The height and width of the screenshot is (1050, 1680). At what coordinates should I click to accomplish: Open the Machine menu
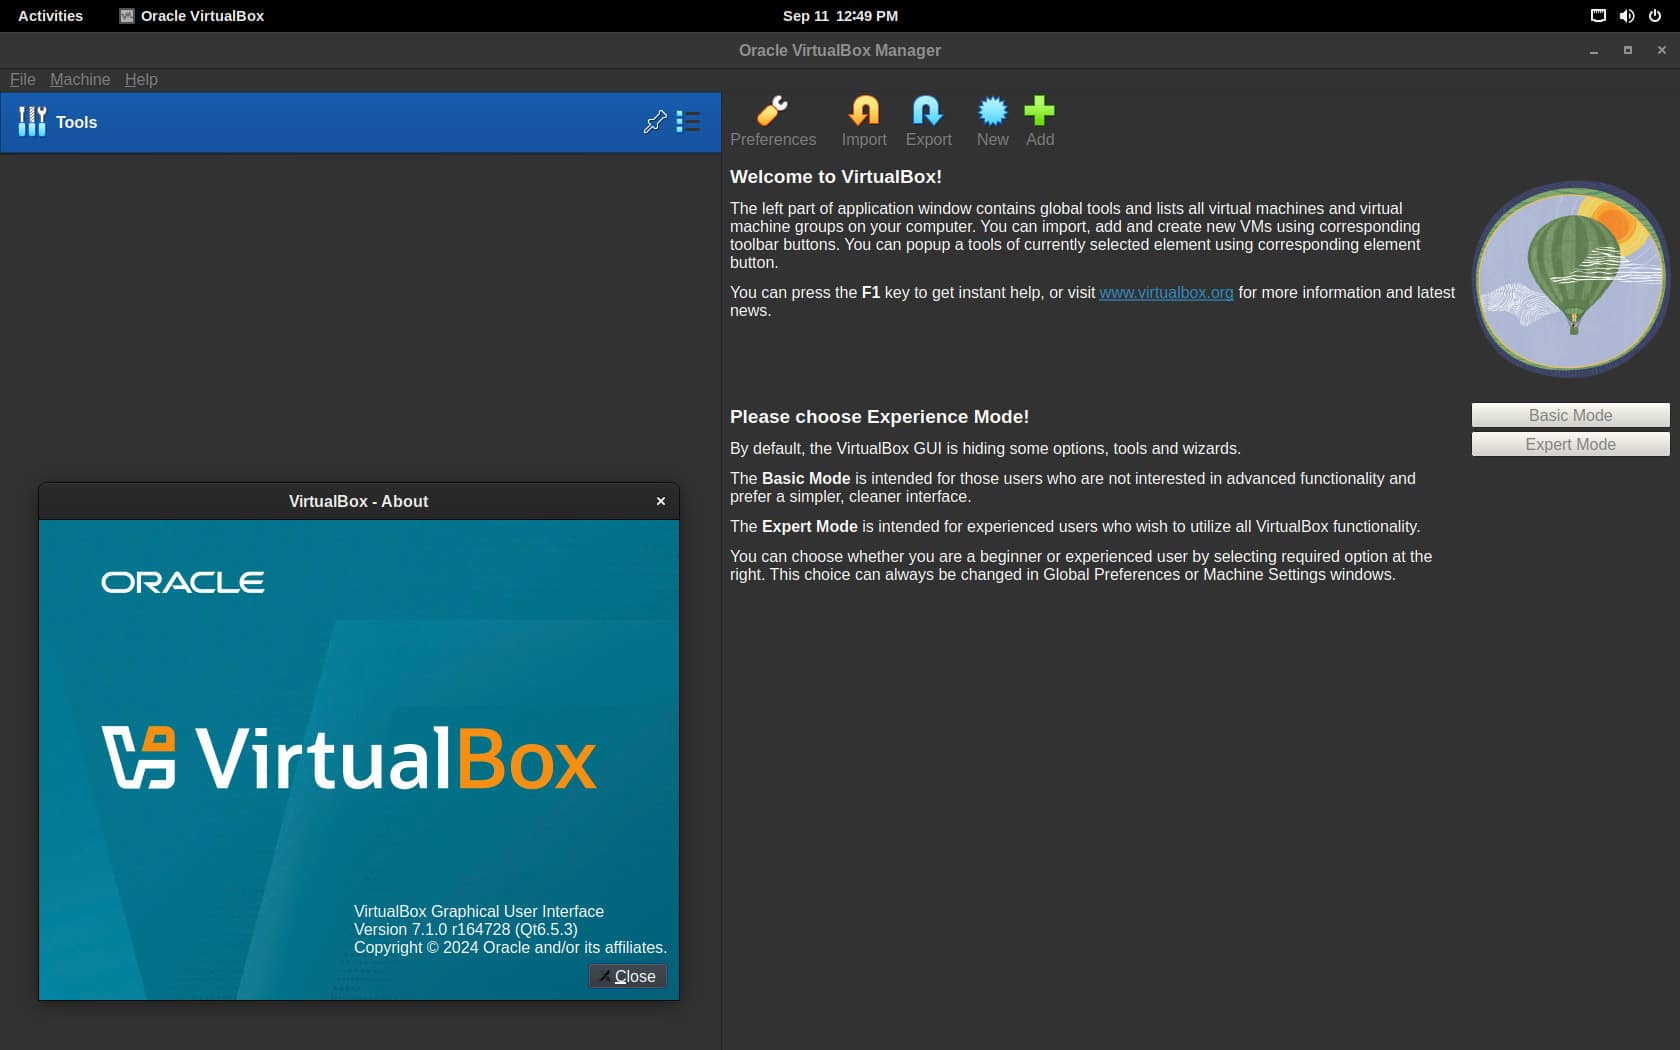click(80, 79)
